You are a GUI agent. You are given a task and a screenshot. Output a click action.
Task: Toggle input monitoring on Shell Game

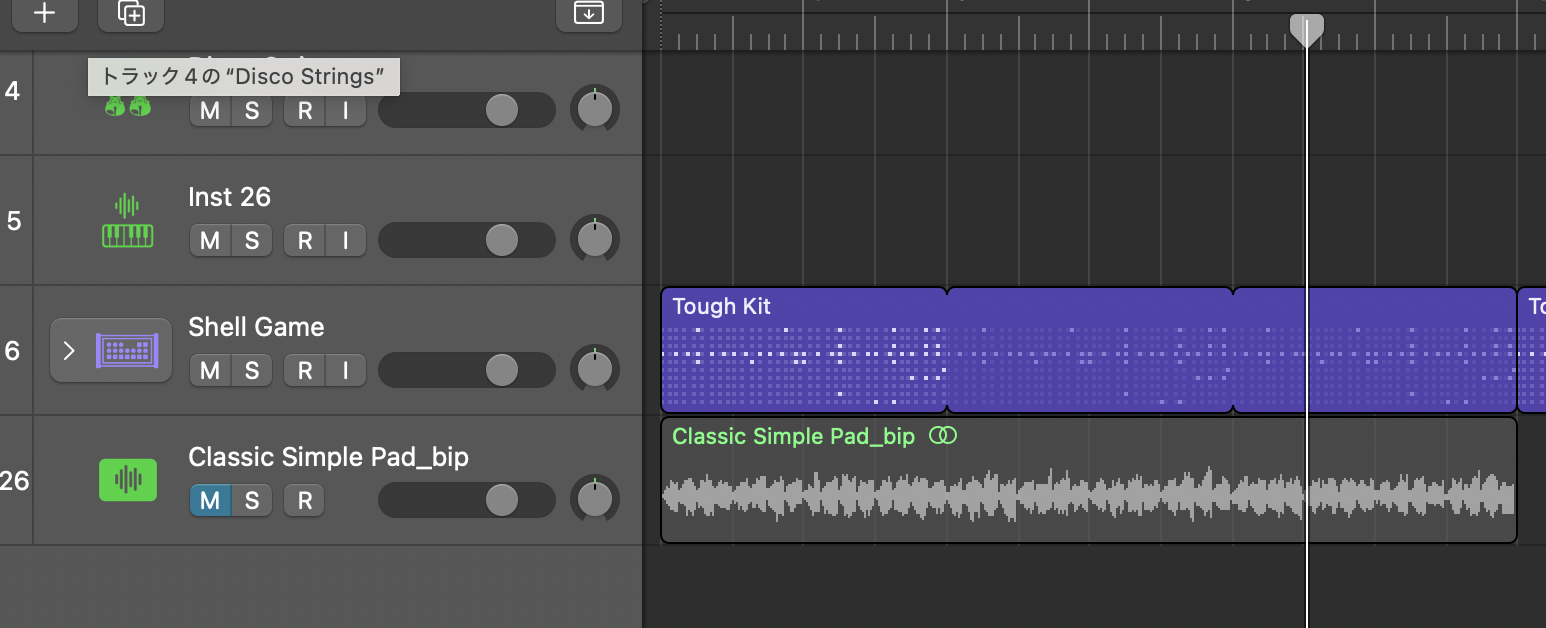click(346, 370)
